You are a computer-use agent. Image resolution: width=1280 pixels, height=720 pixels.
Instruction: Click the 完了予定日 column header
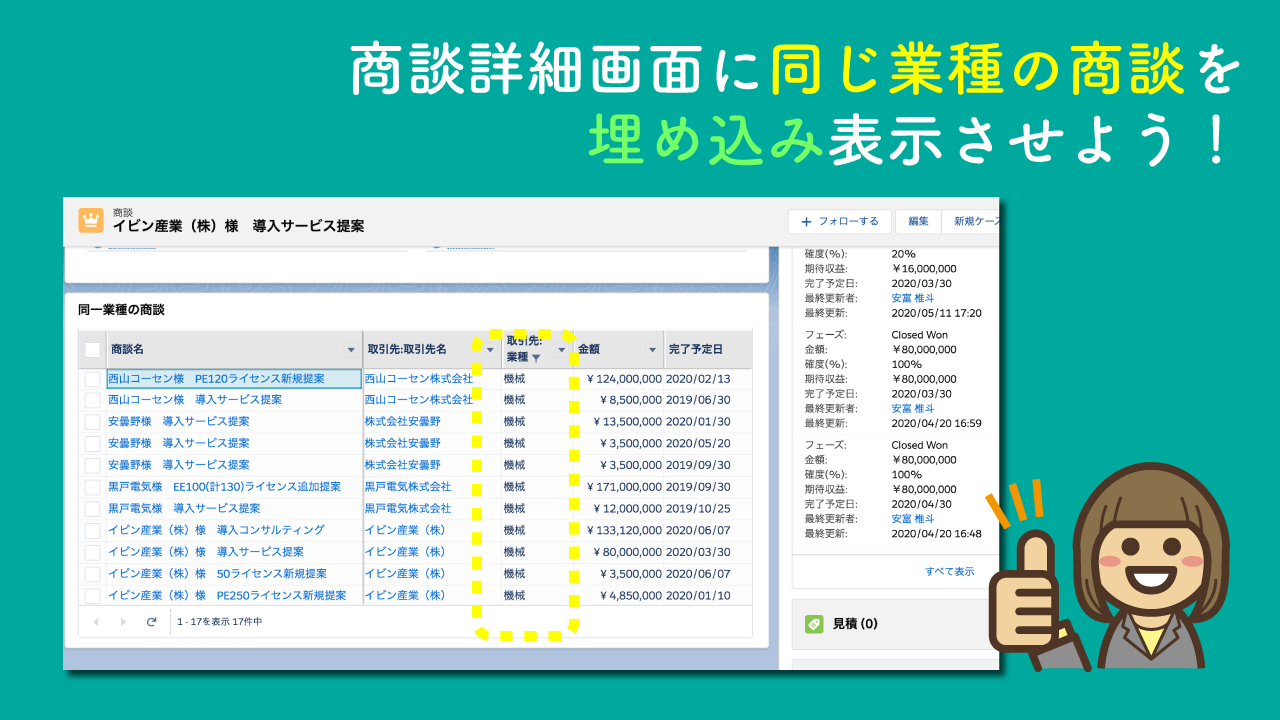[695, 350]
